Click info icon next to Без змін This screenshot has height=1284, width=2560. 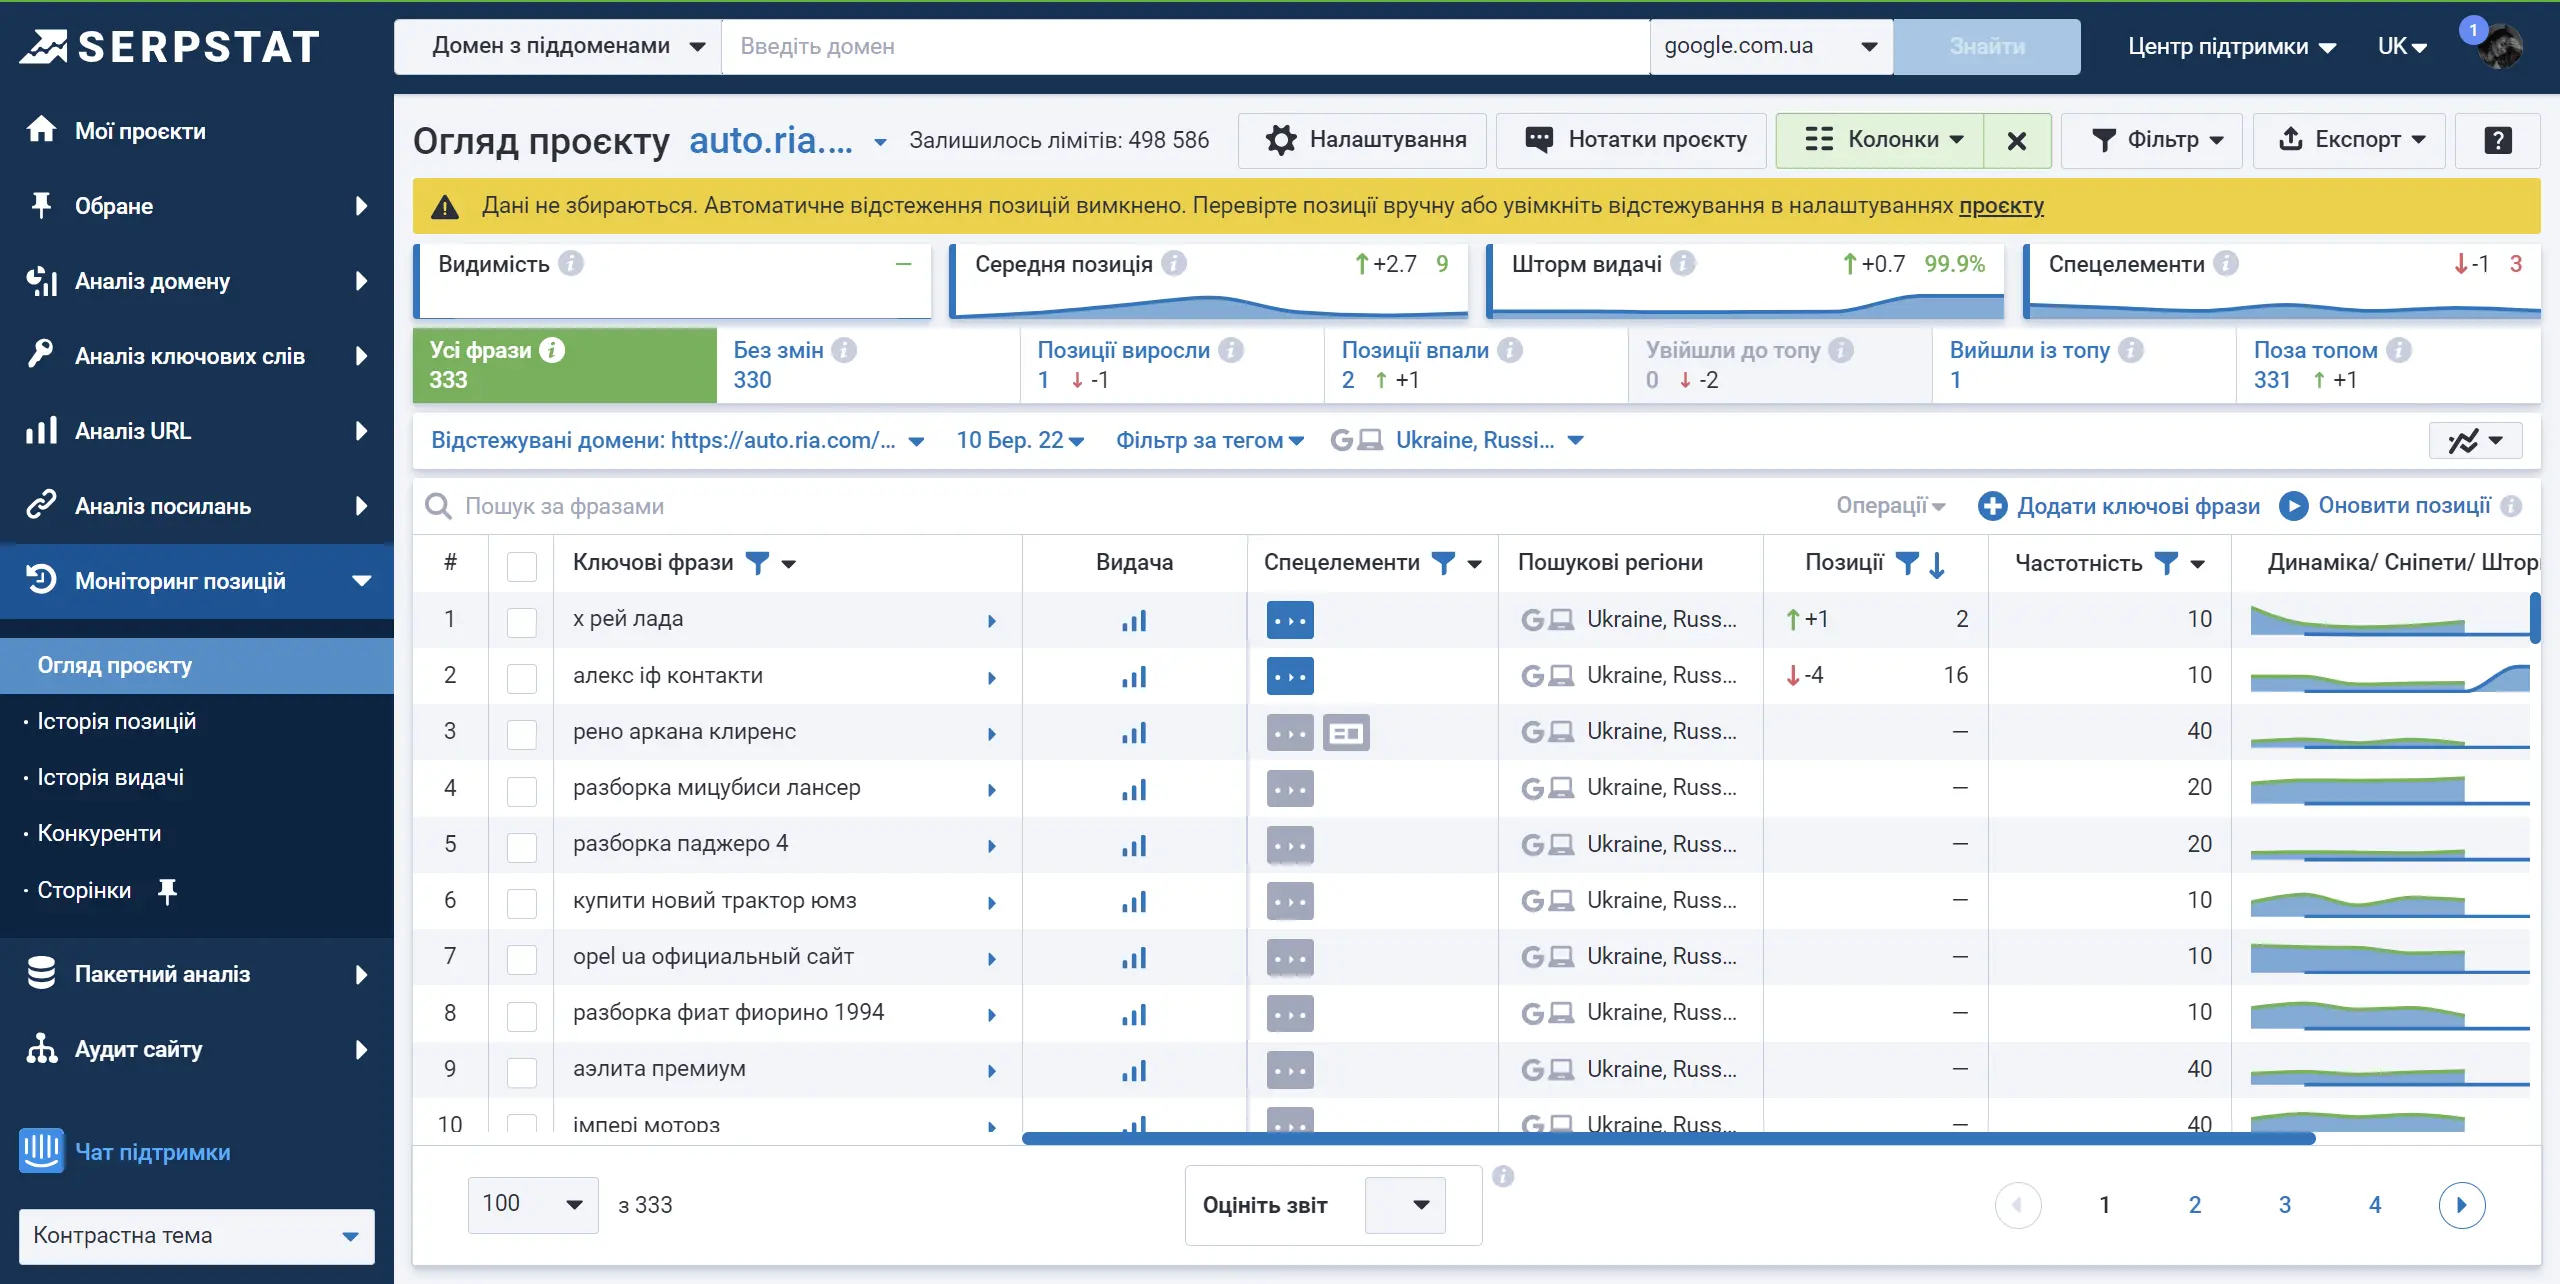click(x=844, y=350)
